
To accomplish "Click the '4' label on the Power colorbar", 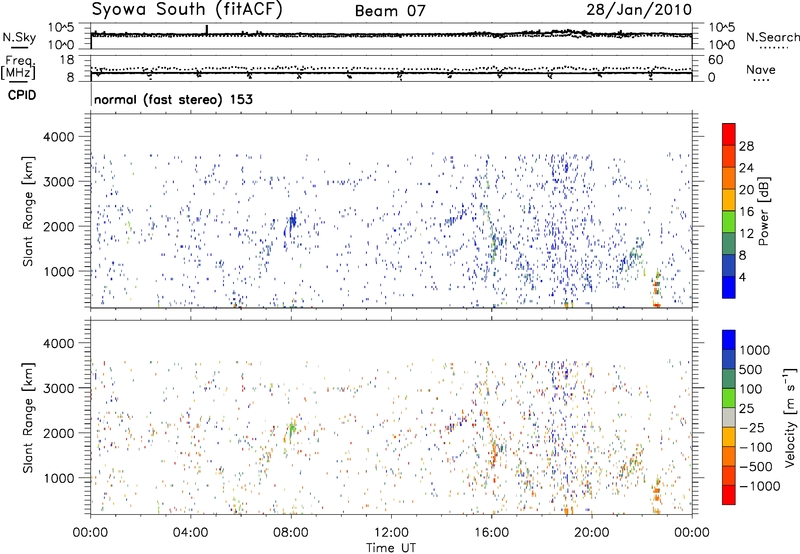I will coord(742,277).
